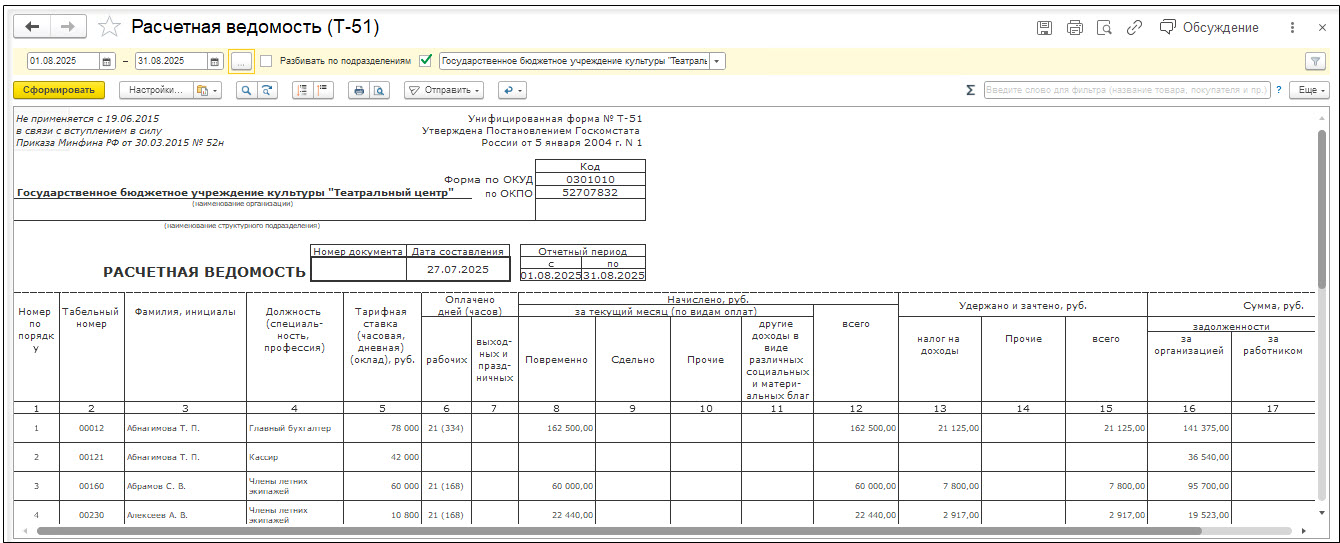Toggle Разбивать по подразделениям checkbox

(266, 61)
